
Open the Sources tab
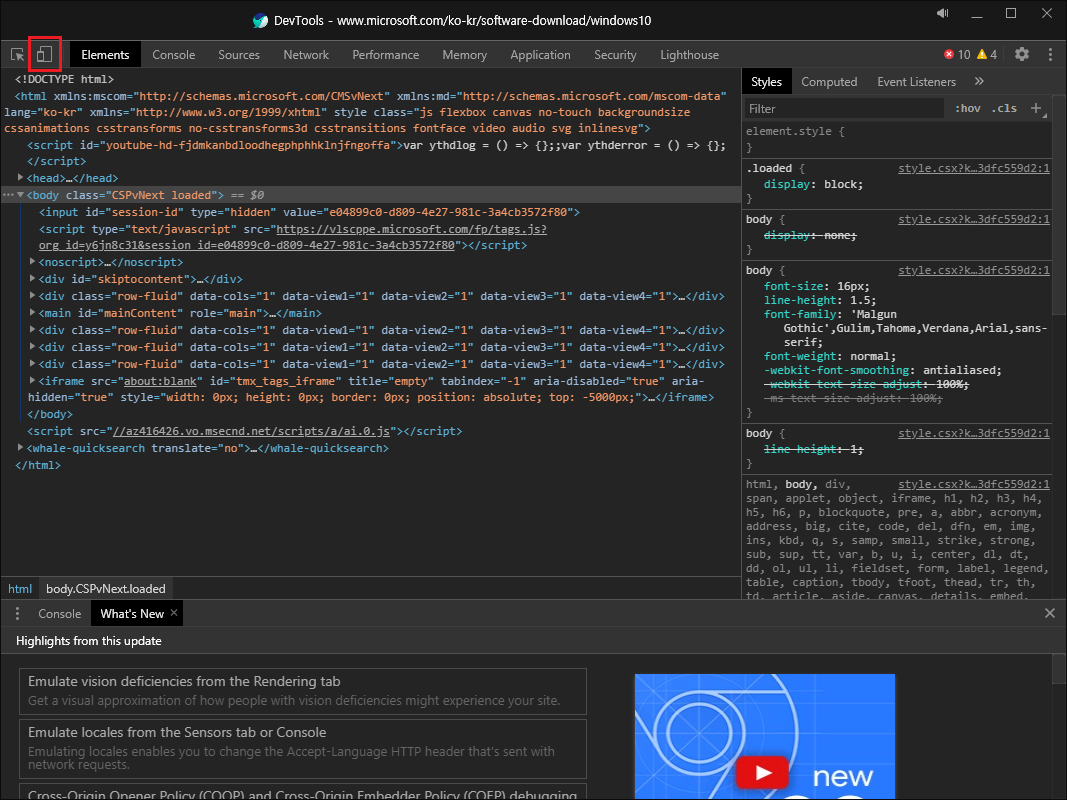click(239, 54)
